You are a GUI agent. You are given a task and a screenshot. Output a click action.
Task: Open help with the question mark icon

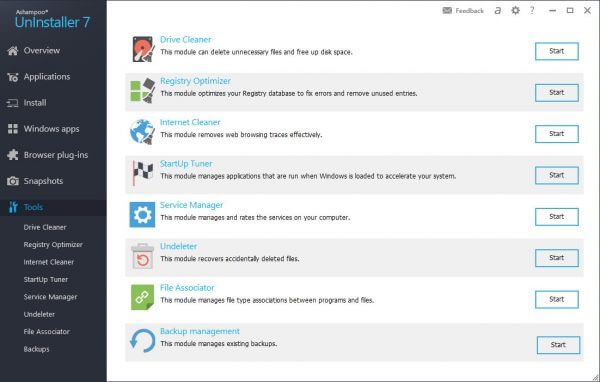(532, 10)
